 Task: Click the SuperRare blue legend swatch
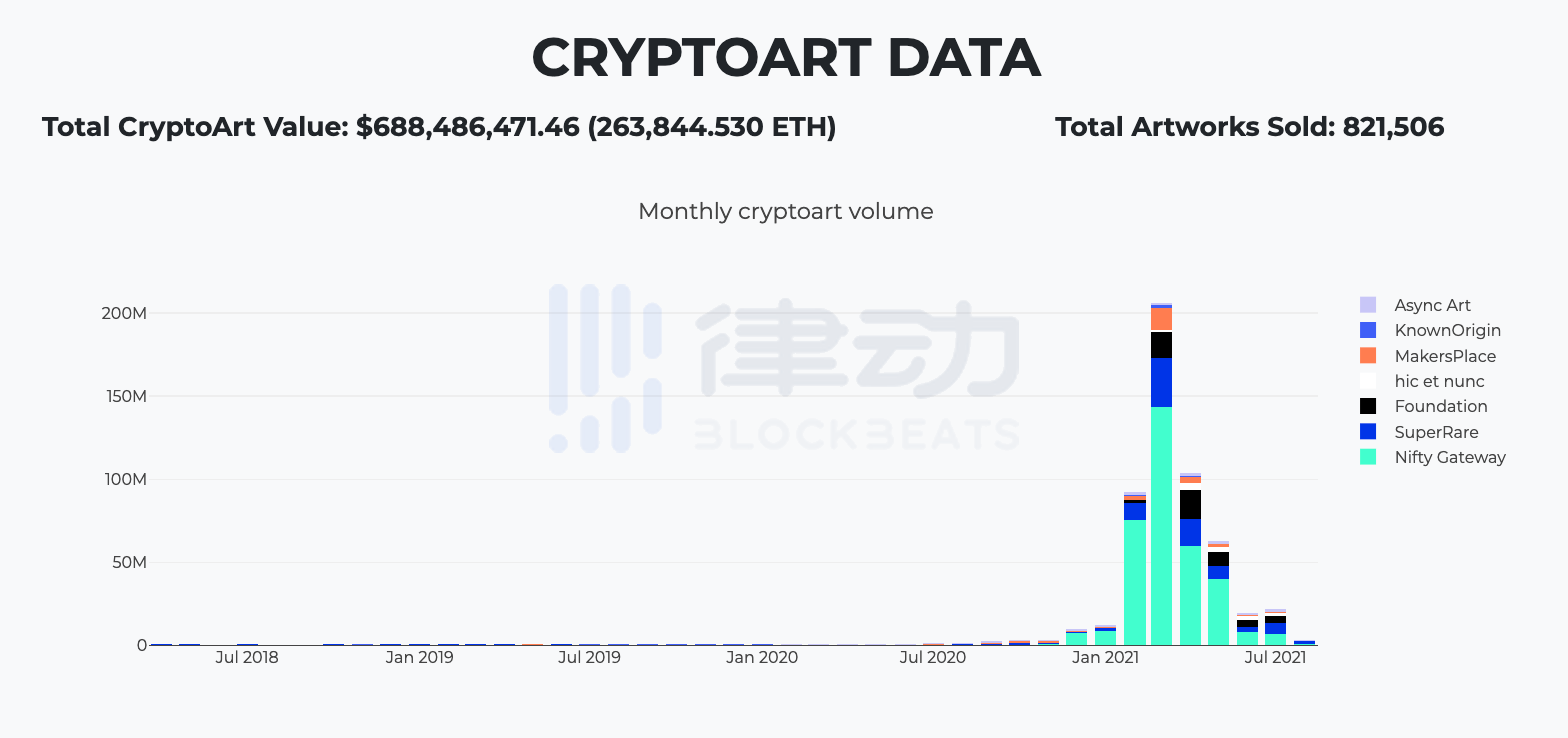click(1368, 432)
